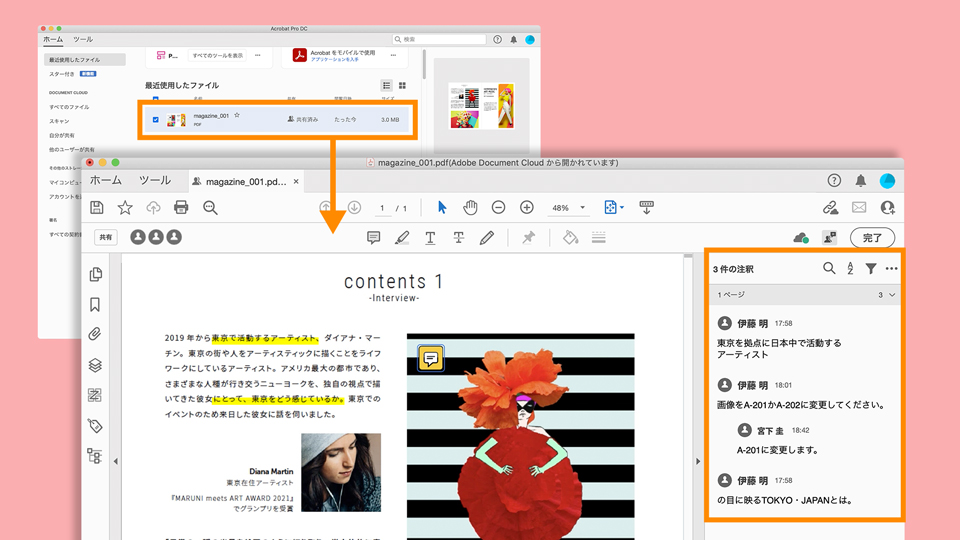Select the highlight text marker tool
The height and width of the screenshot is (540, 960).
[x=402, y=238]
